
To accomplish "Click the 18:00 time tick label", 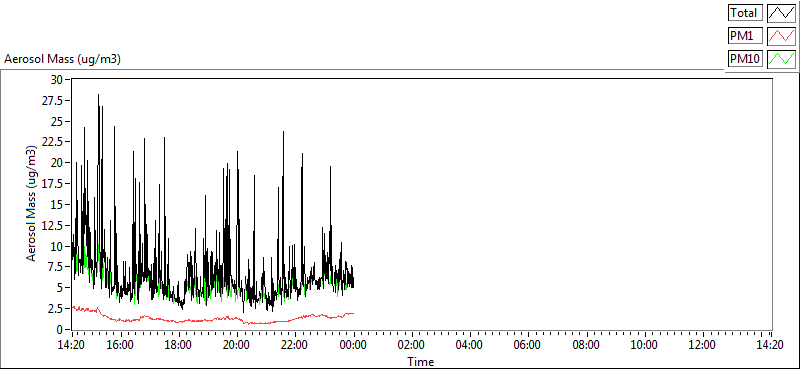I will 179,345.
